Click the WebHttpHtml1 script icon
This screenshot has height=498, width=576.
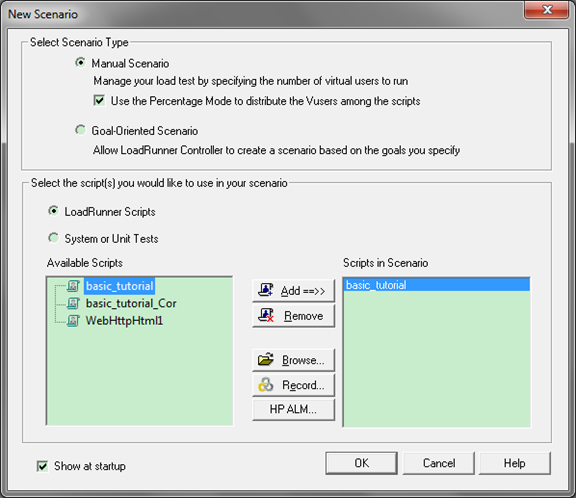click(73, 321)
